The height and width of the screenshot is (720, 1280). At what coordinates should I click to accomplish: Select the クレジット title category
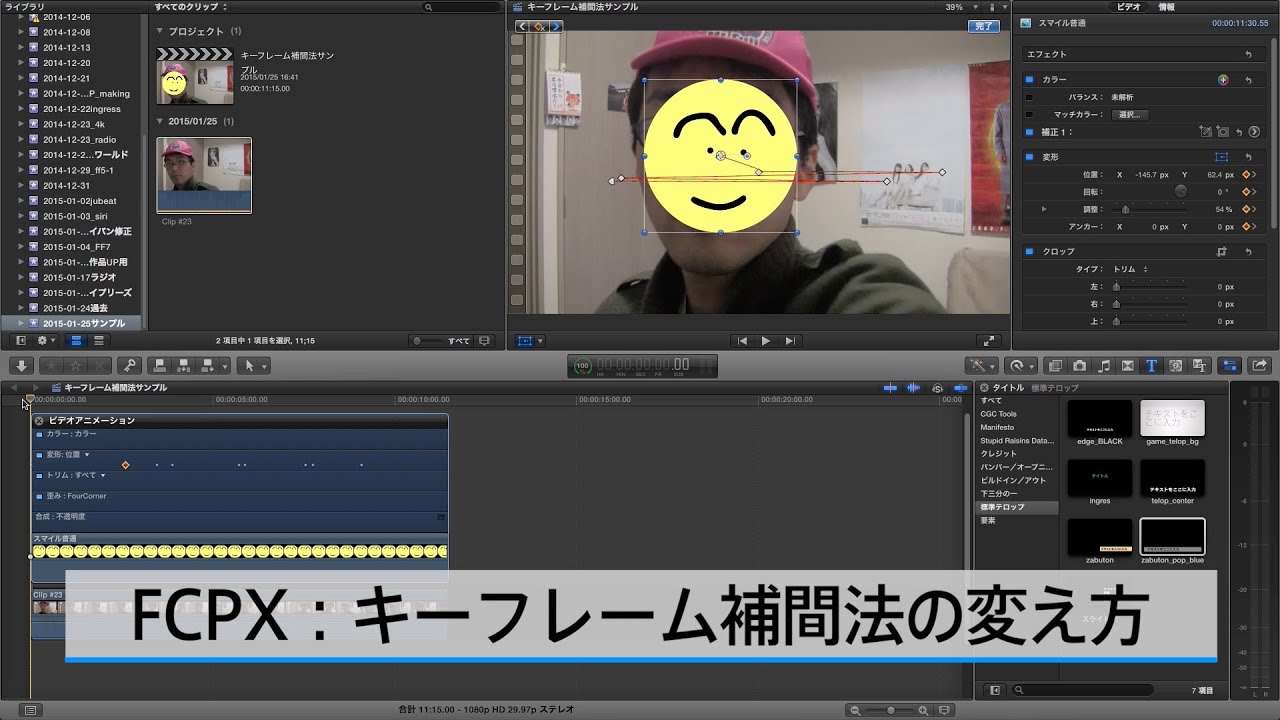[999, 454]
